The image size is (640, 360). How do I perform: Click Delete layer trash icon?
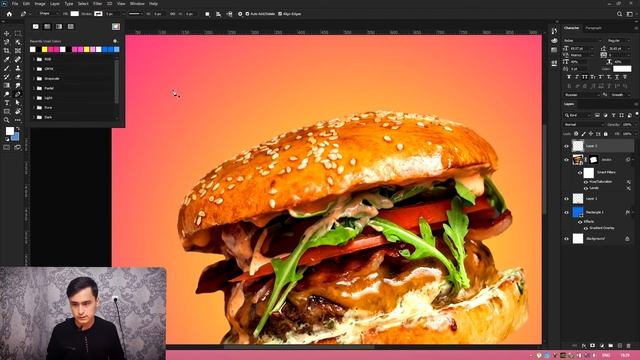[628, 346]
